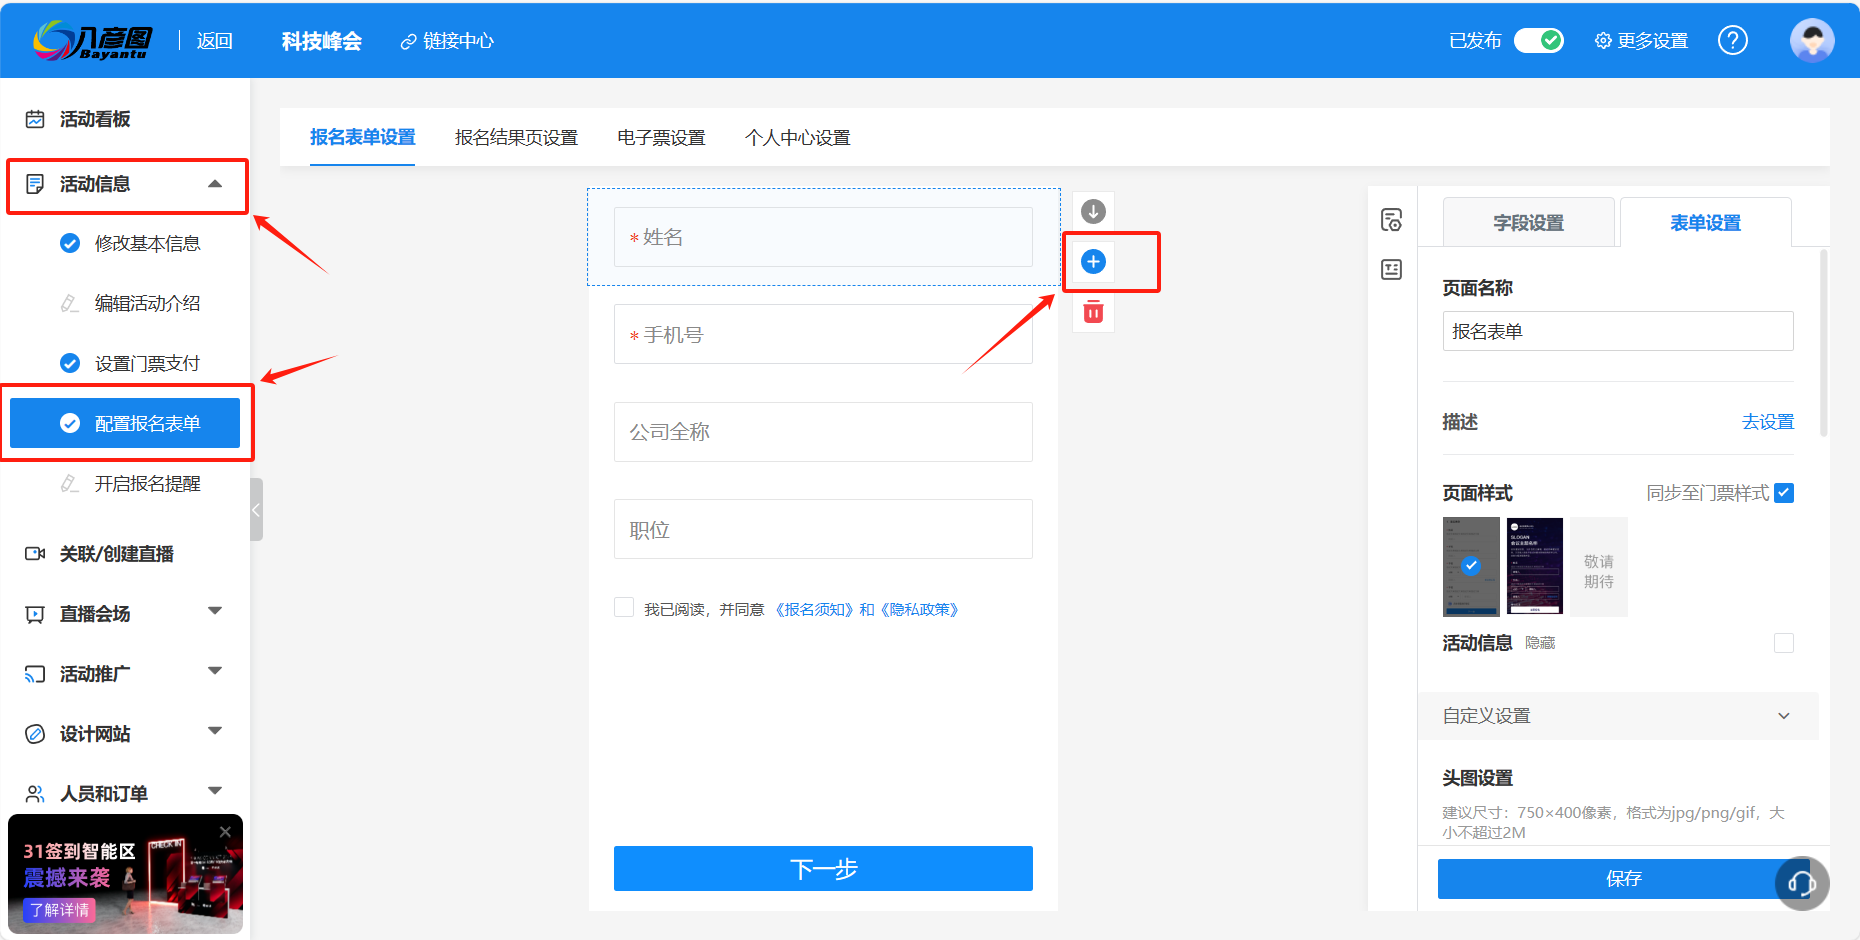This screenshot has width=1860, height=940.
Task: Move the 姓名 field down with the arrow icon
Action: click(x=1093, y=211)
